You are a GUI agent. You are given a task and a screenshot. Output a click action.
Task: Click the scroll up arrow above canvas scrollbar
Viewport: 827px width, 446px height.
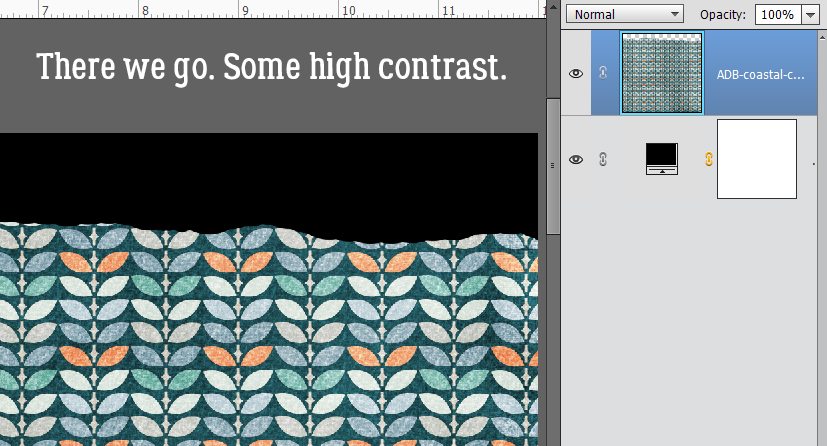[x=553, y=7]
